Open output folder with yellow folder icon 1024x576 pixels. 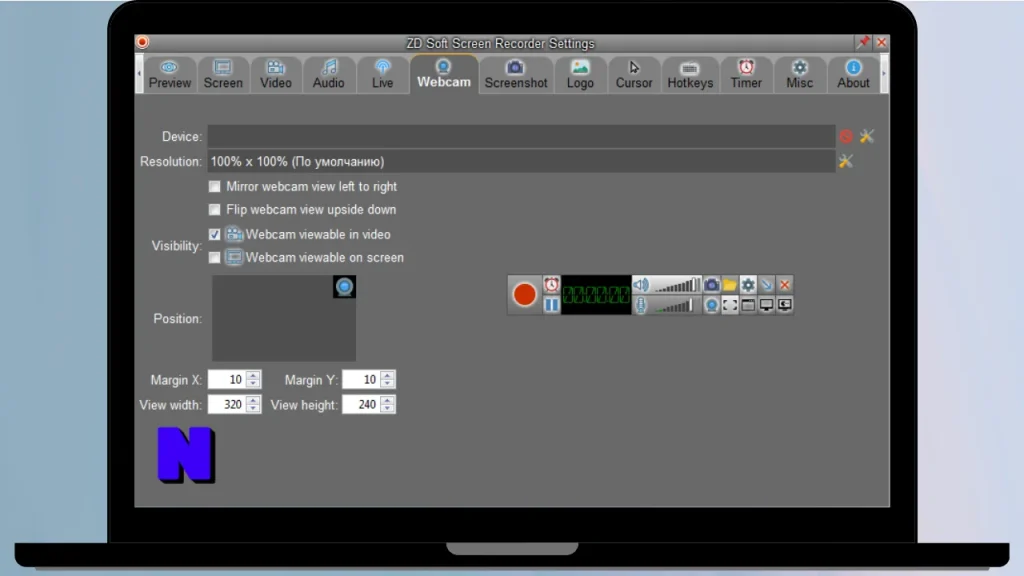pos(729,285)
